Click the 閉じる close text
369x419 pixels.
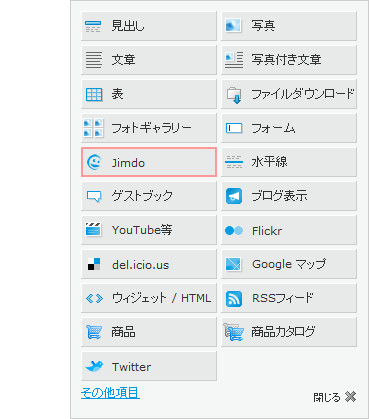(x=327, y=397)
